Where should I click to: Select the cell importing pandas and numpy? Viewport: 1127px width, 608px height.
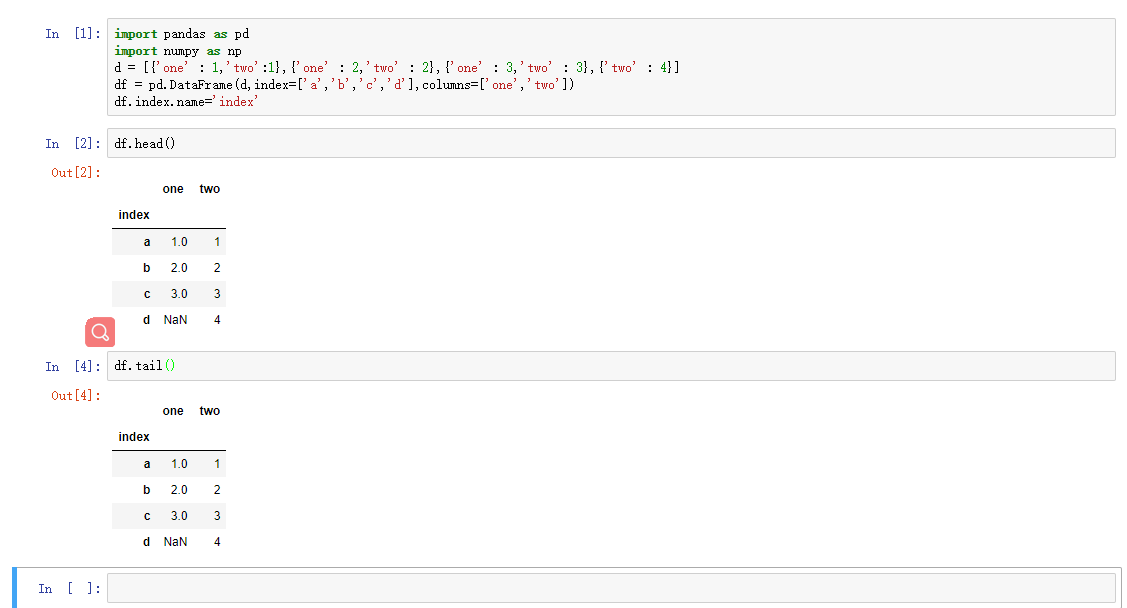click(610, 67)
